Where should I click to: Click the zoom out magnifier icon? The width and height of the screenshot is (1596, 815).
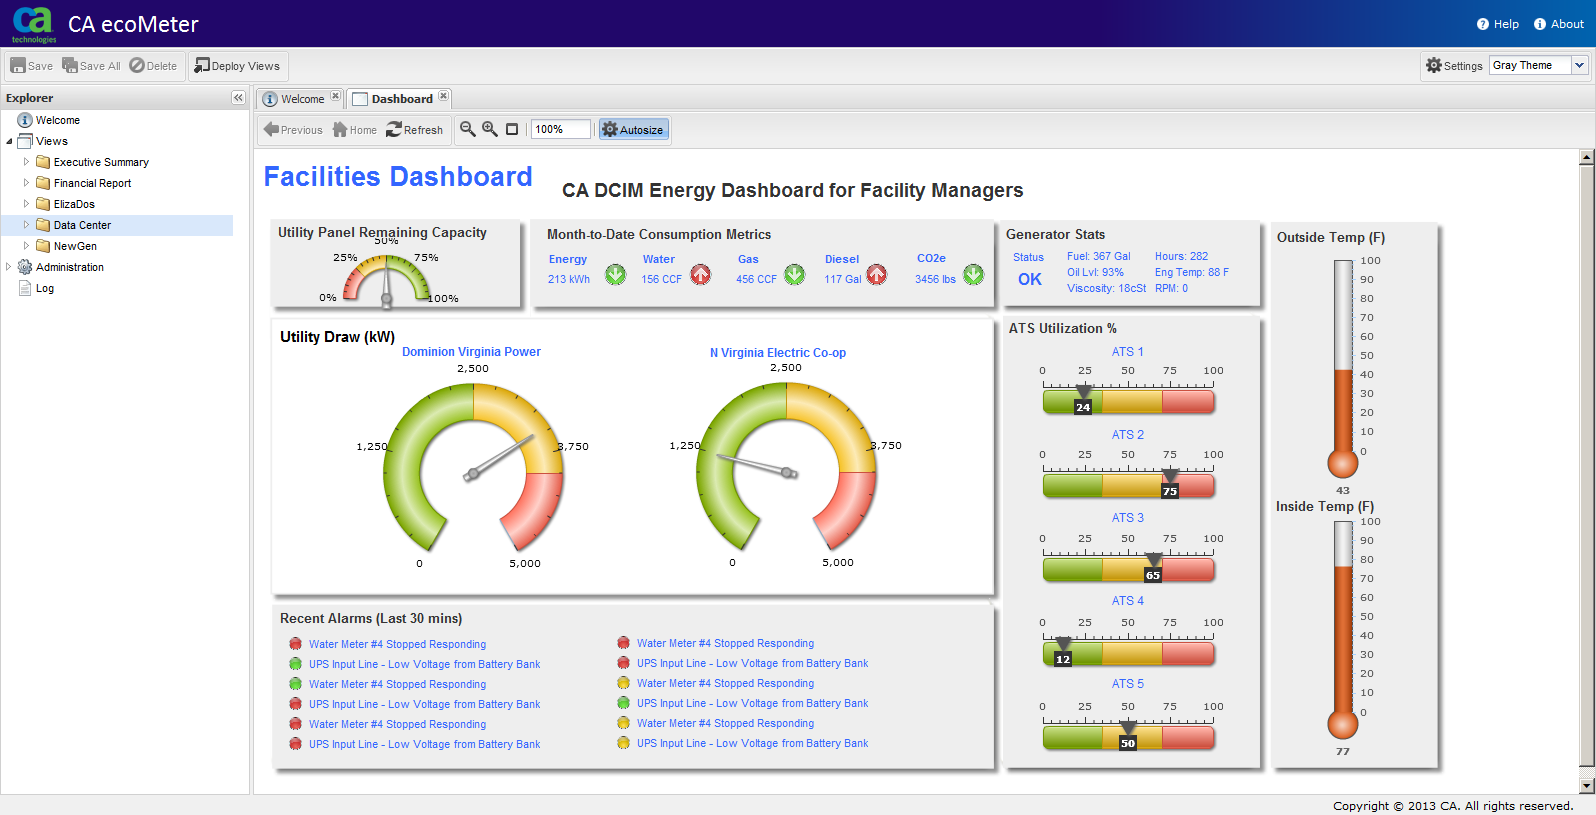point(467,129)
